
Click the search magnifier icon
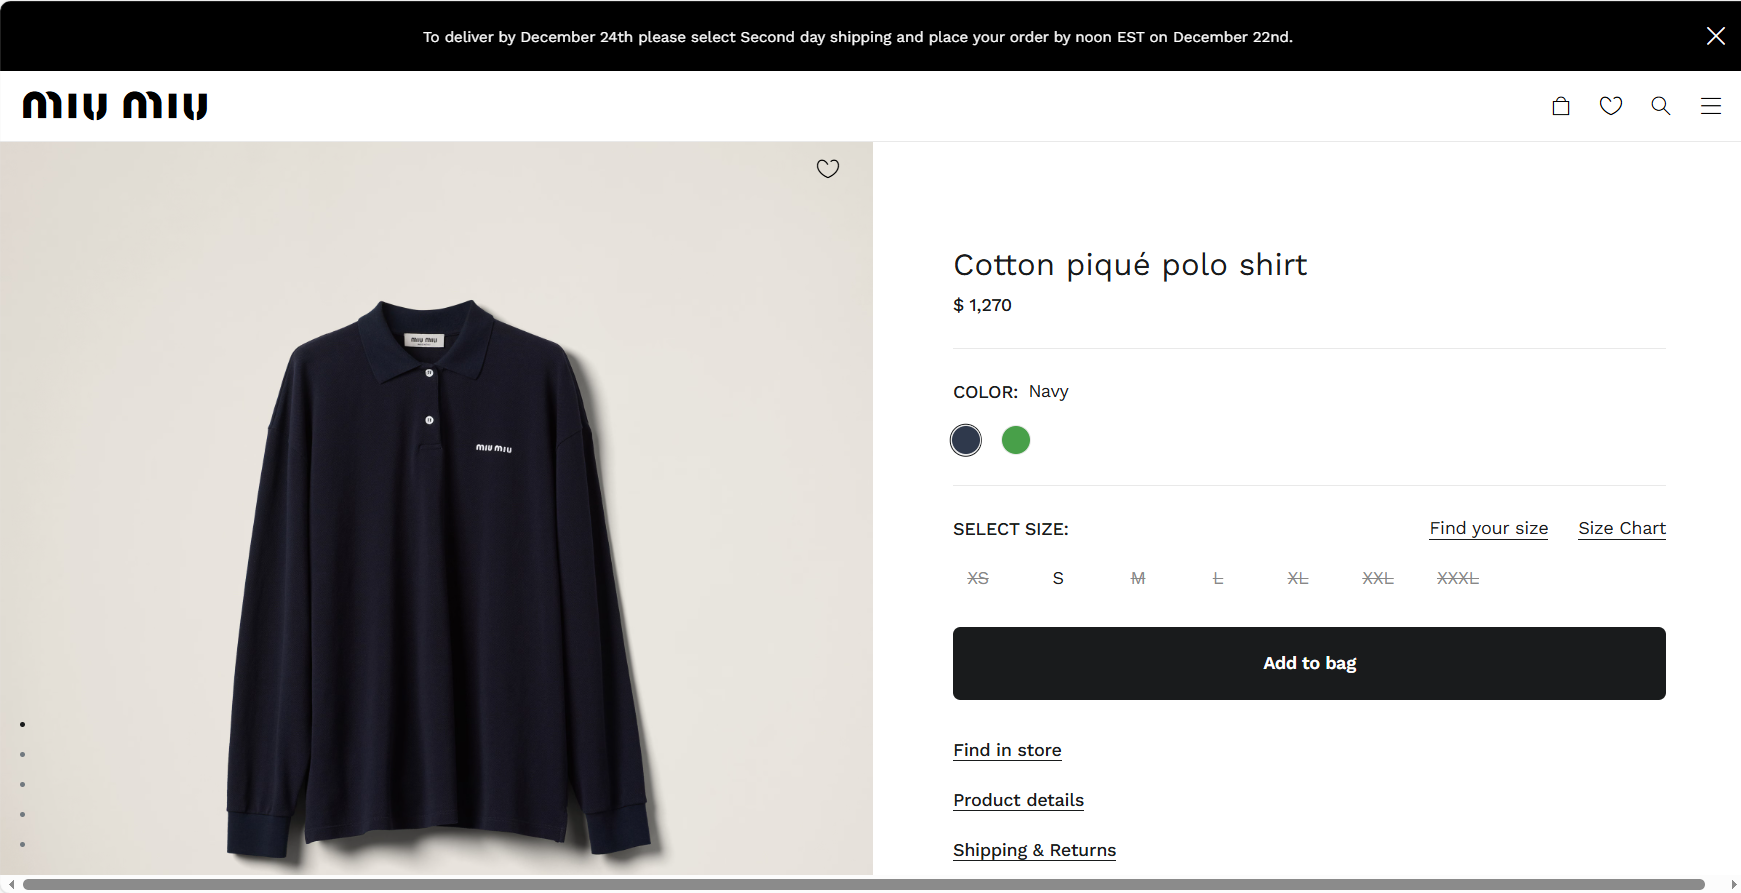[1660, 106]
